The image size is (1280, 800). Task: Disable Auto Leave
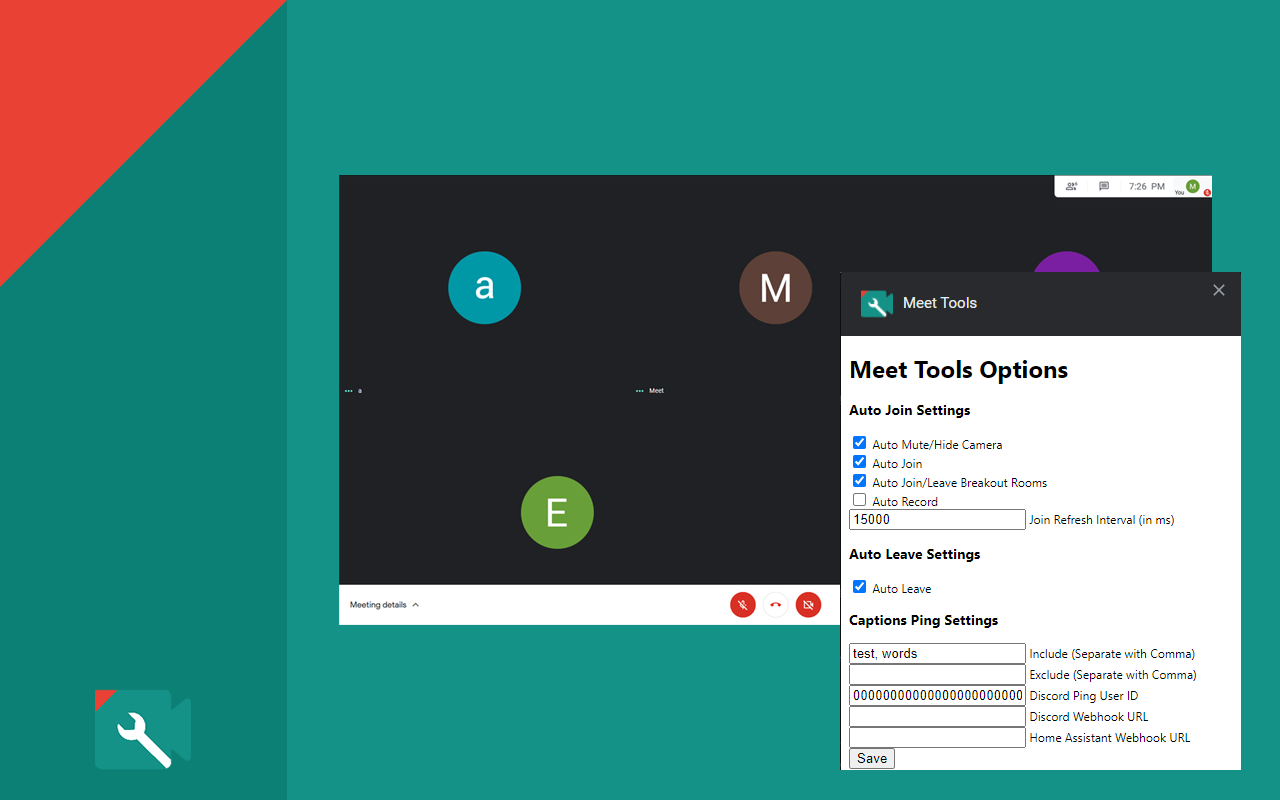859,586
